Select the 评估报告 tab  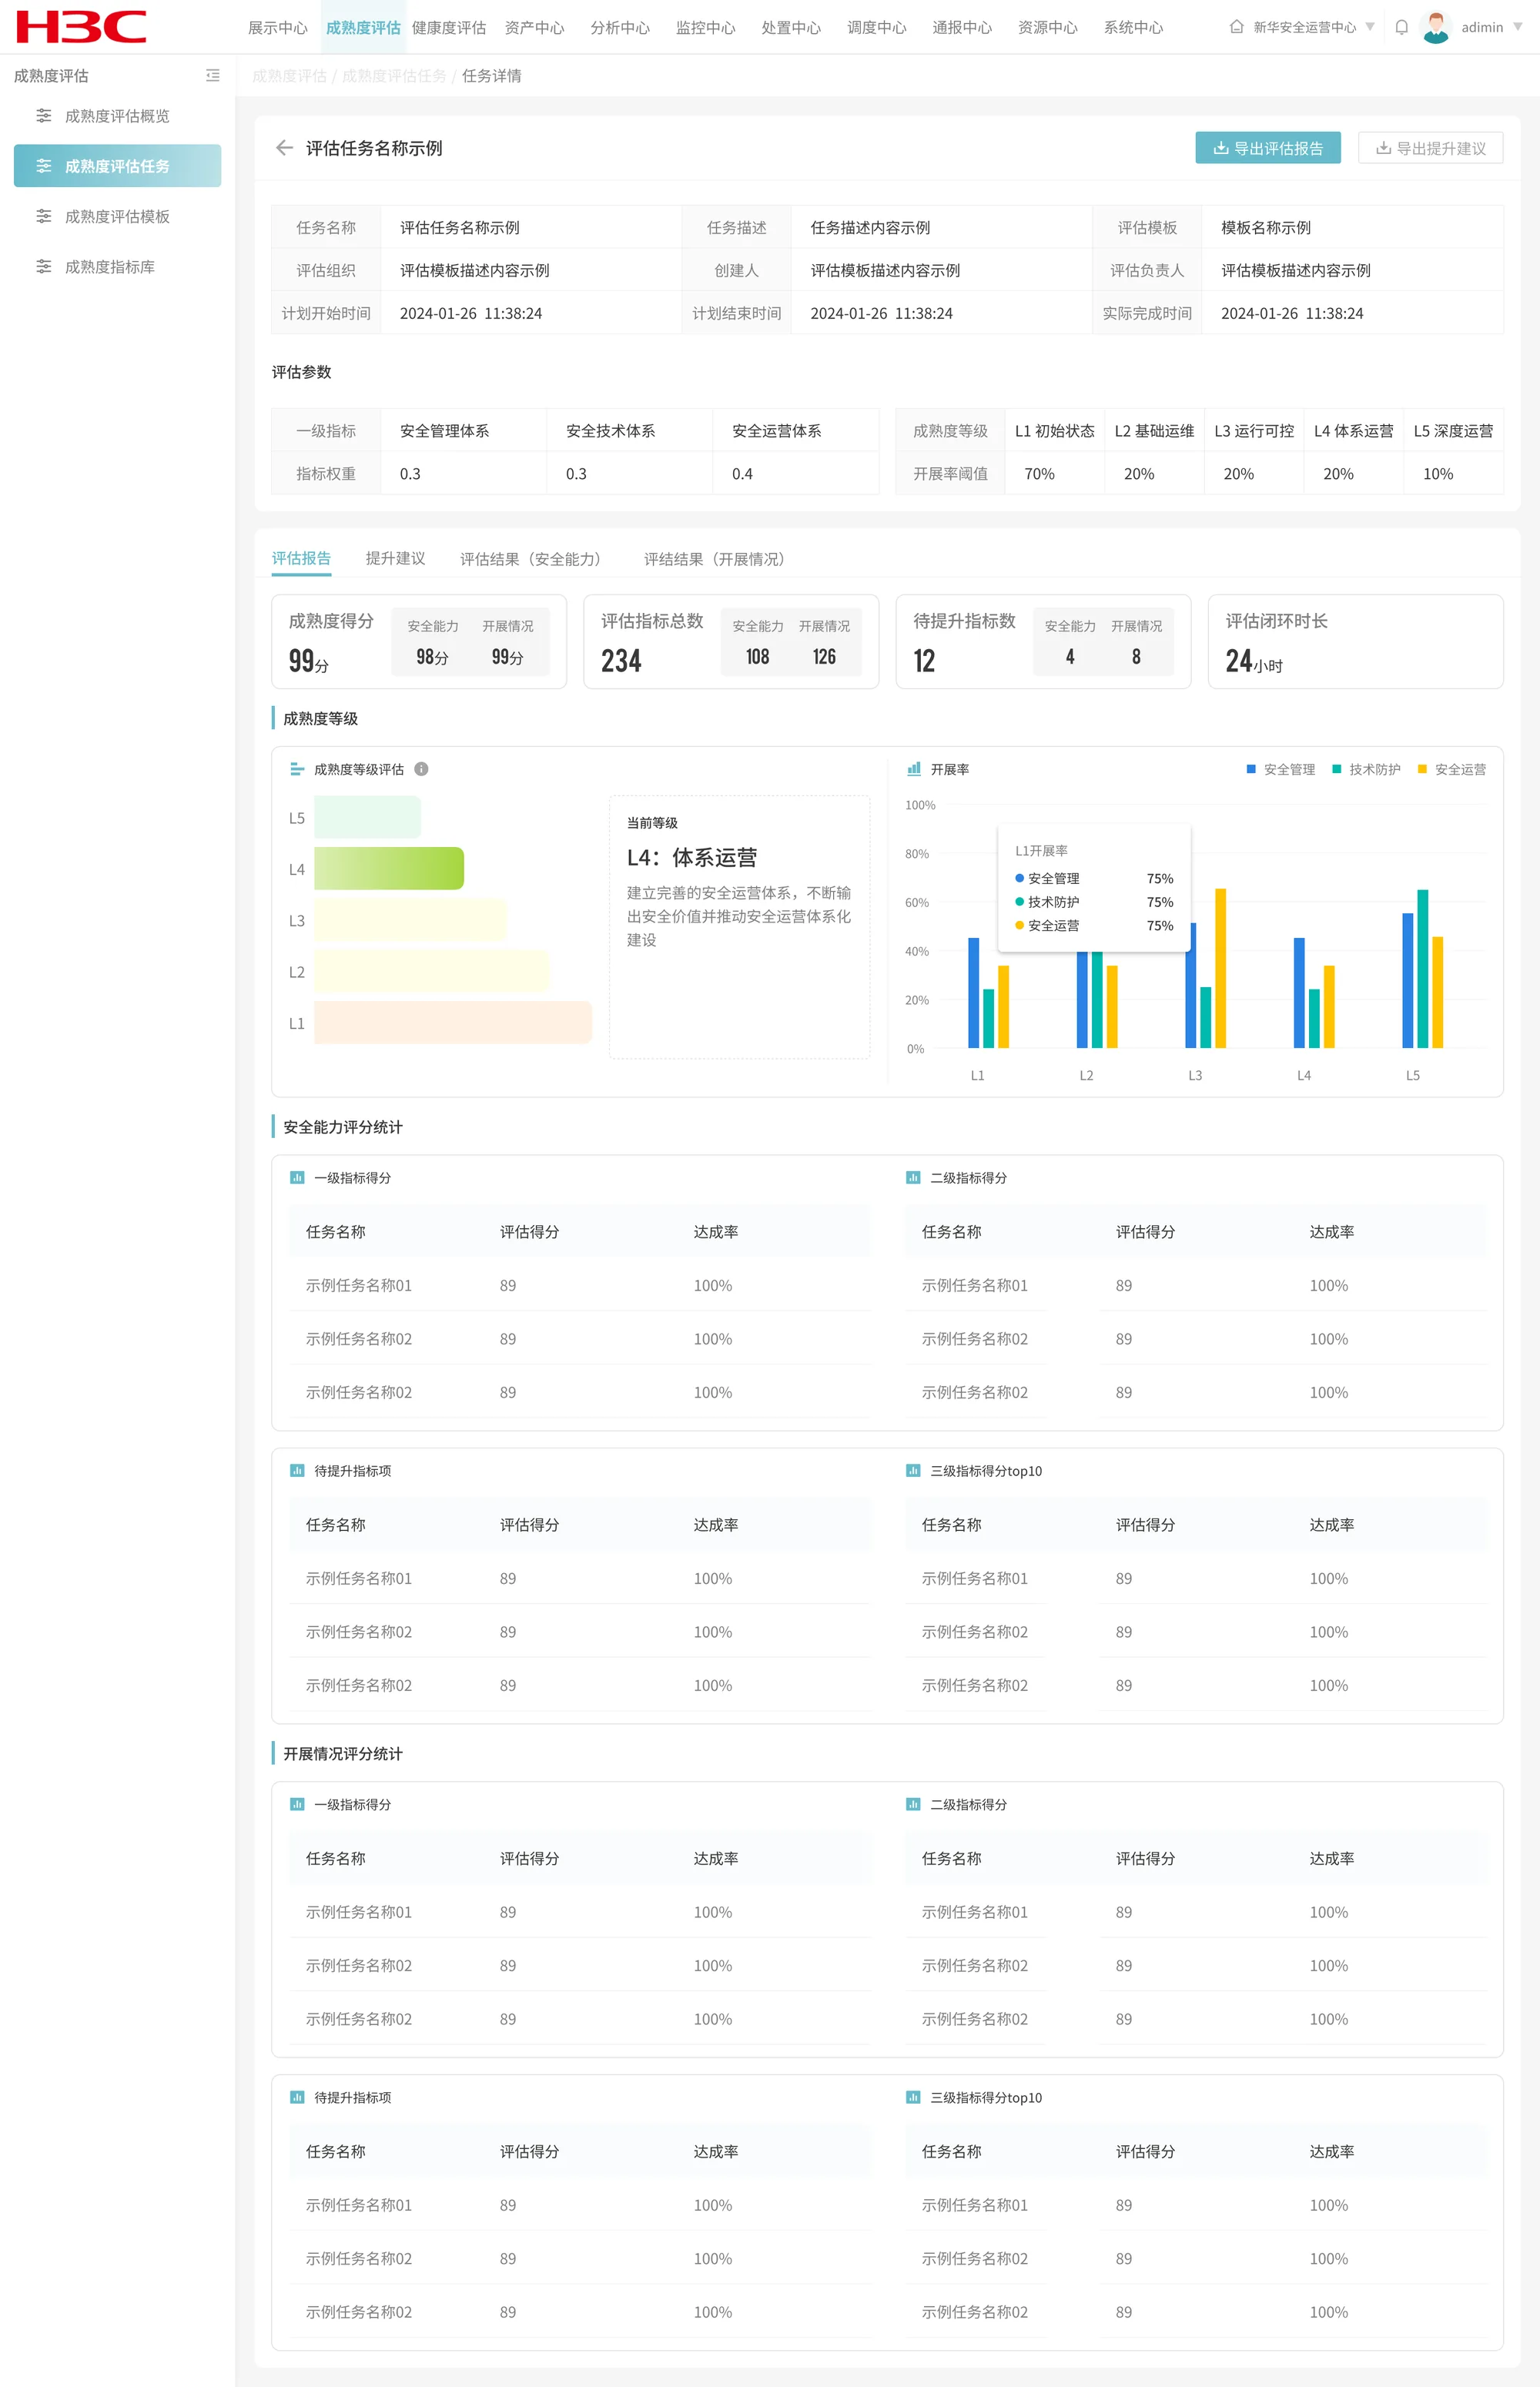tap(301, 558)
